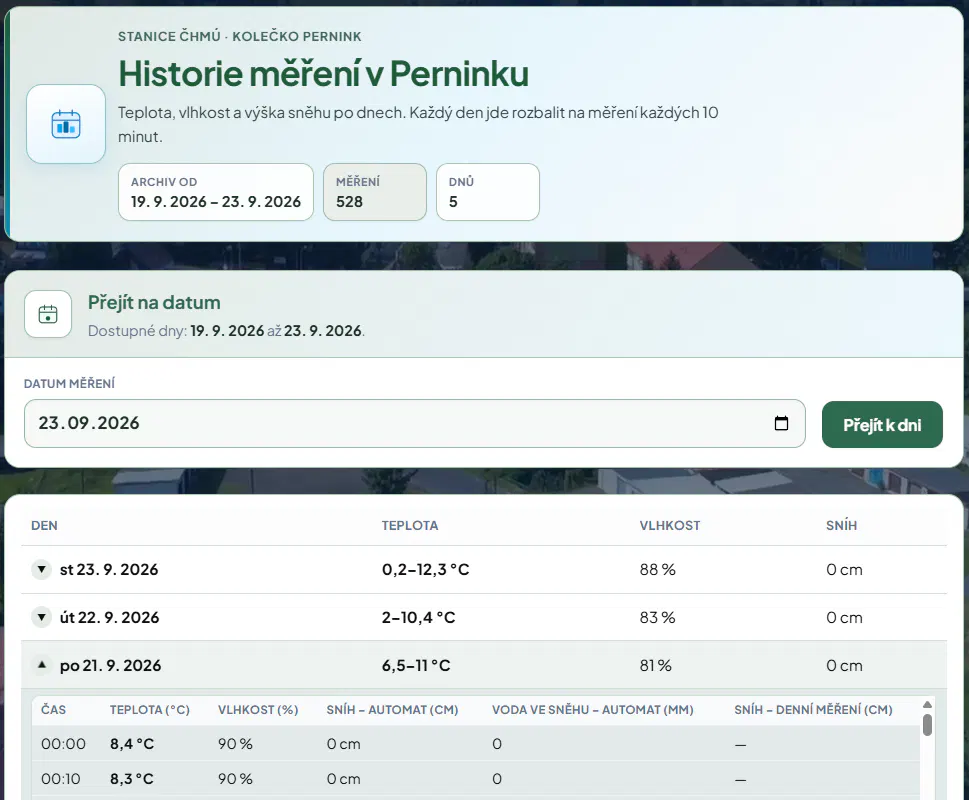Click the Archiv od date range card

(216, 192)
